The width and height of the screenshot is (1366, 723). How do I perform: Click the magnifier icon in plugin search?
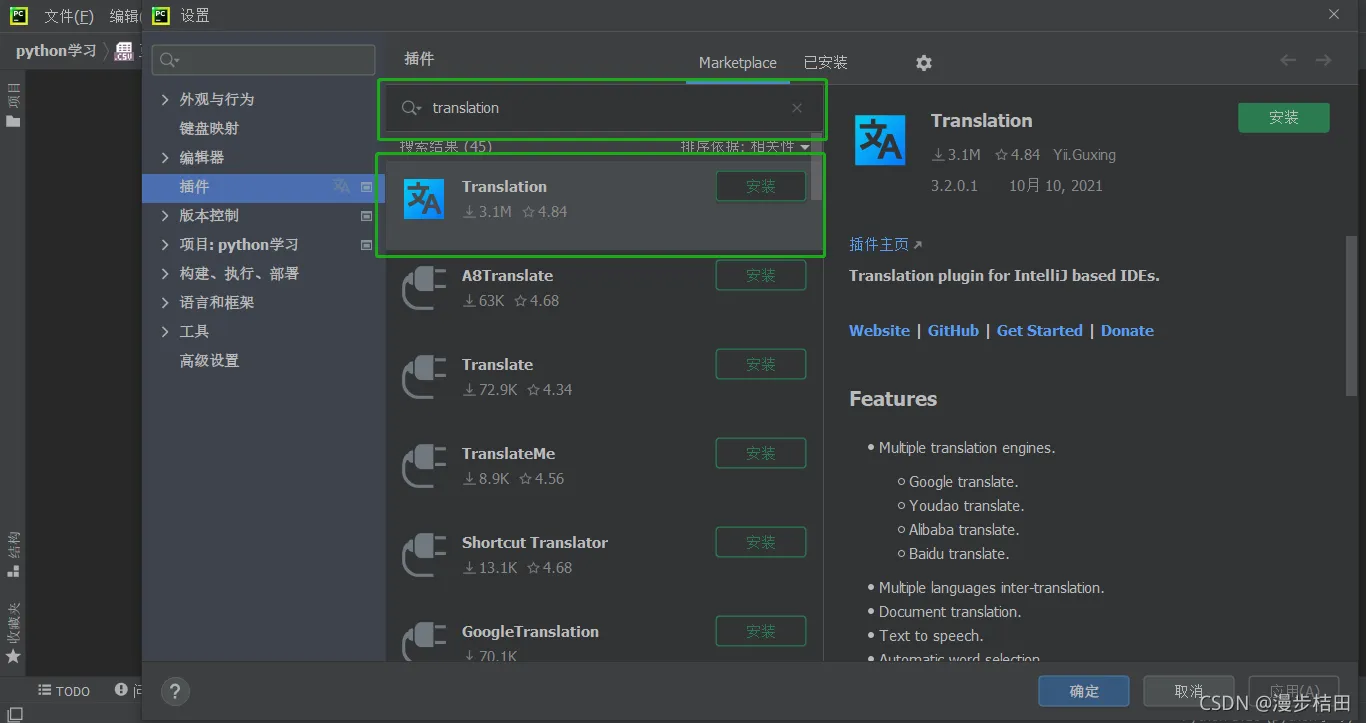[x=411, y=108]
